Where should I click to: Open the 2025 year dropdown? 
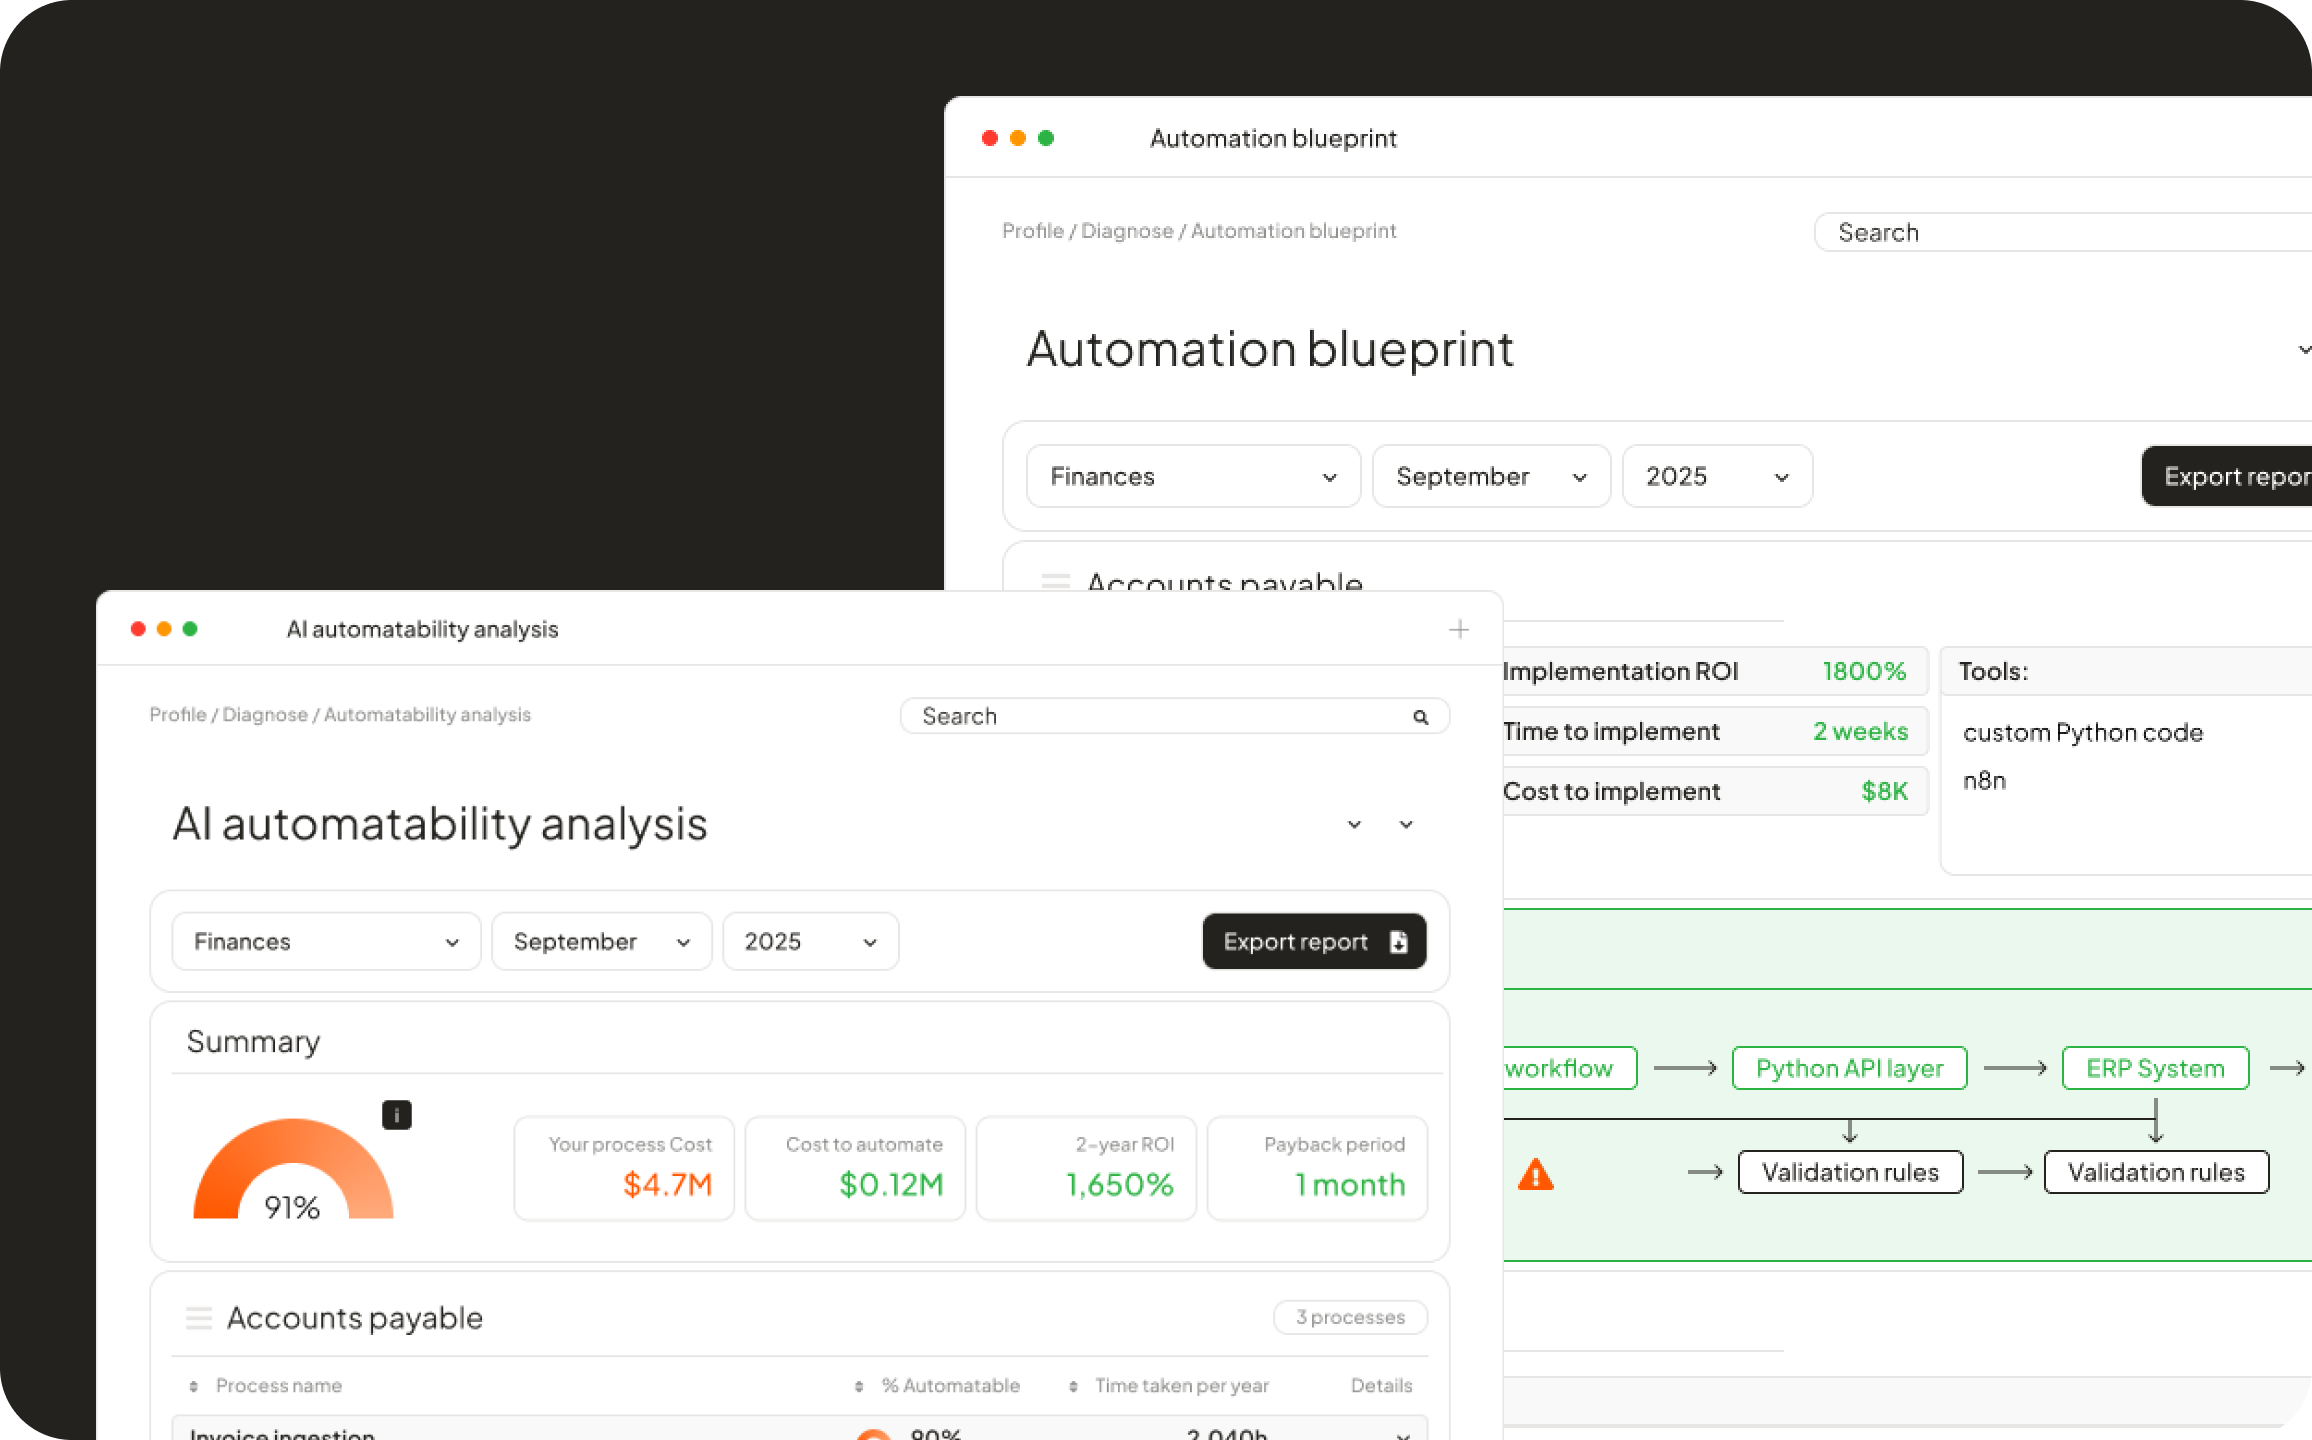(x=810, y=941)
